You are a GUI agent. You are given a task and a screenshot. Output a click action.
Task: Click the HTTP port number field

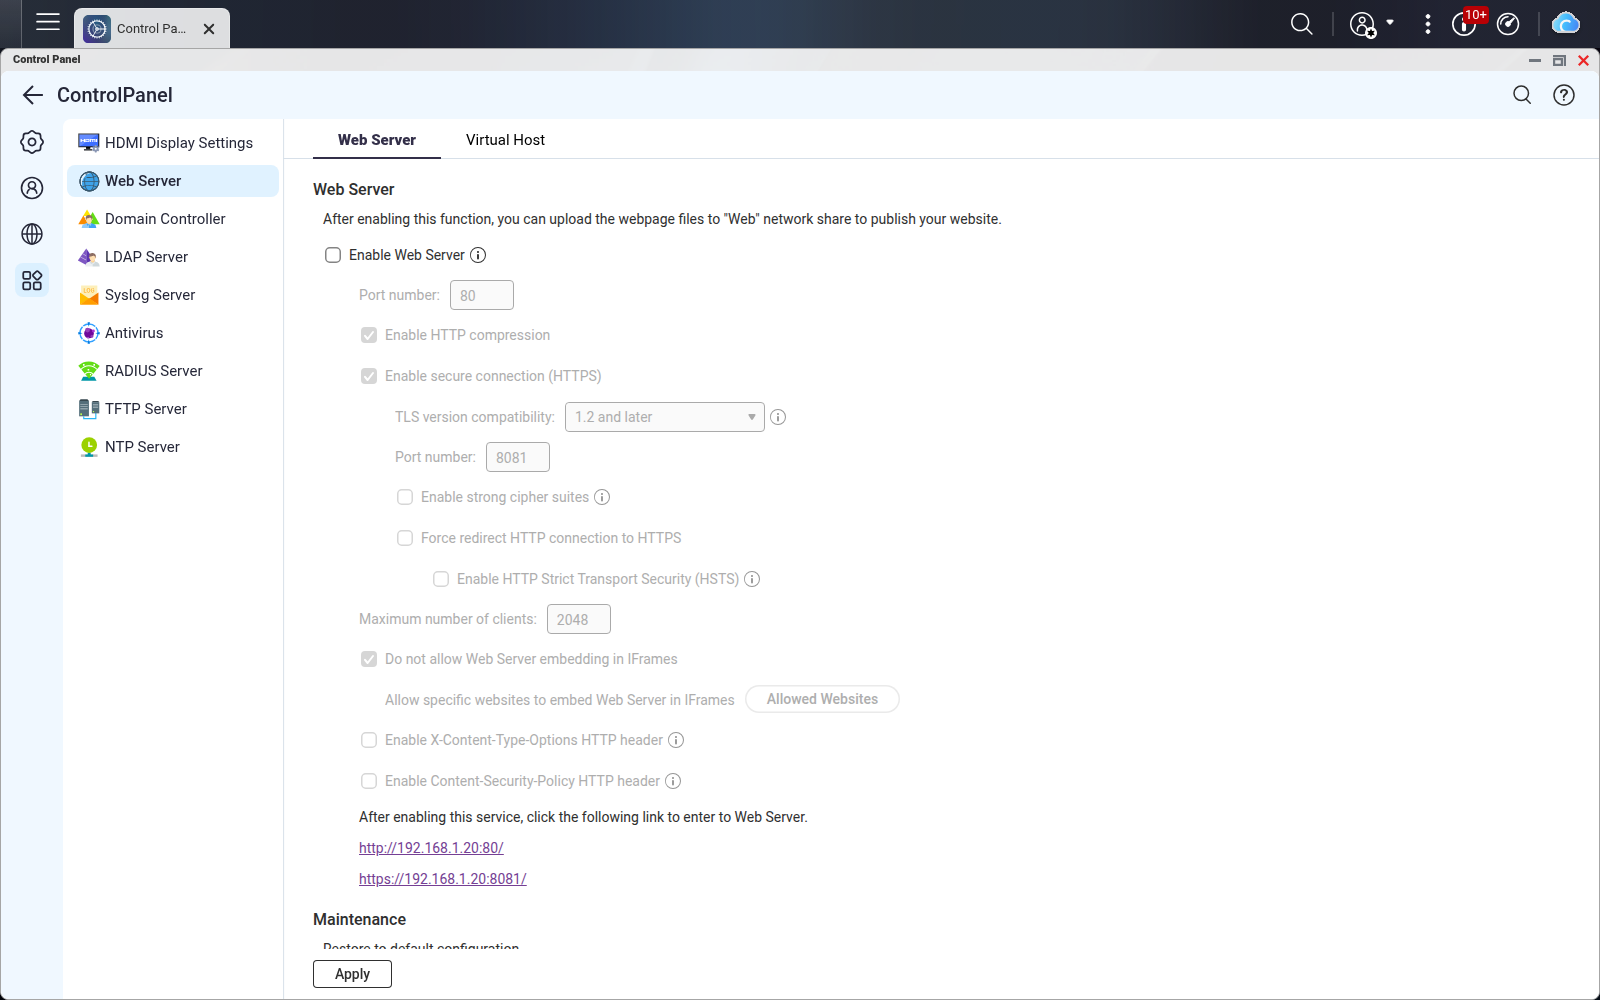pos(482,295)
